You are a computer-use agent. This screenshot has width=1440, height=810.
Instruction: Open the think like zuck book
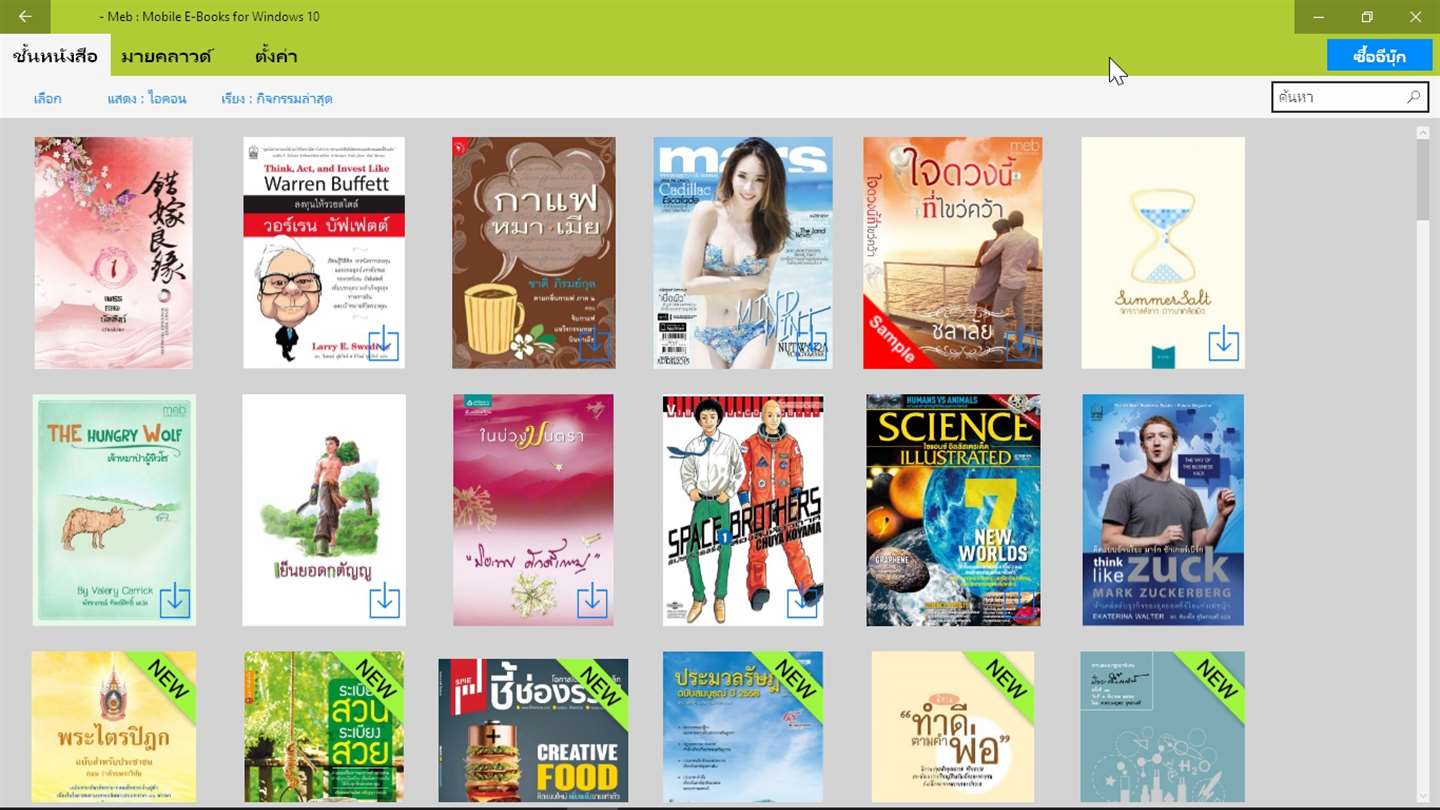(1163, 510)
